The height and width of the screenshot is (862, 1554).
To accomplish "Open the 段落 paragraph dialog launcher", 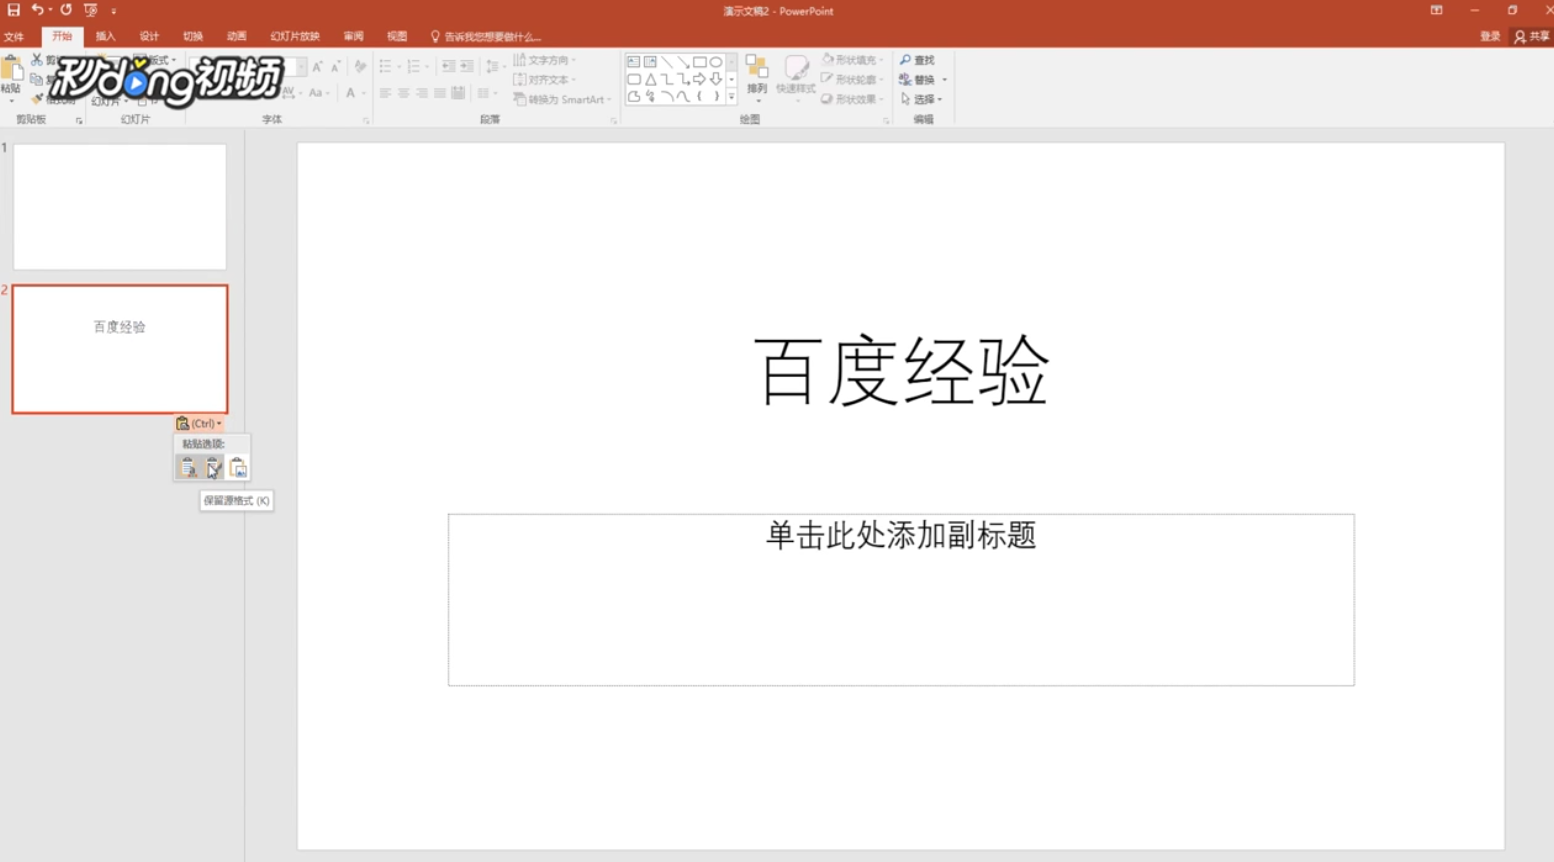I will pyautogui.click(x=614, y=121).
